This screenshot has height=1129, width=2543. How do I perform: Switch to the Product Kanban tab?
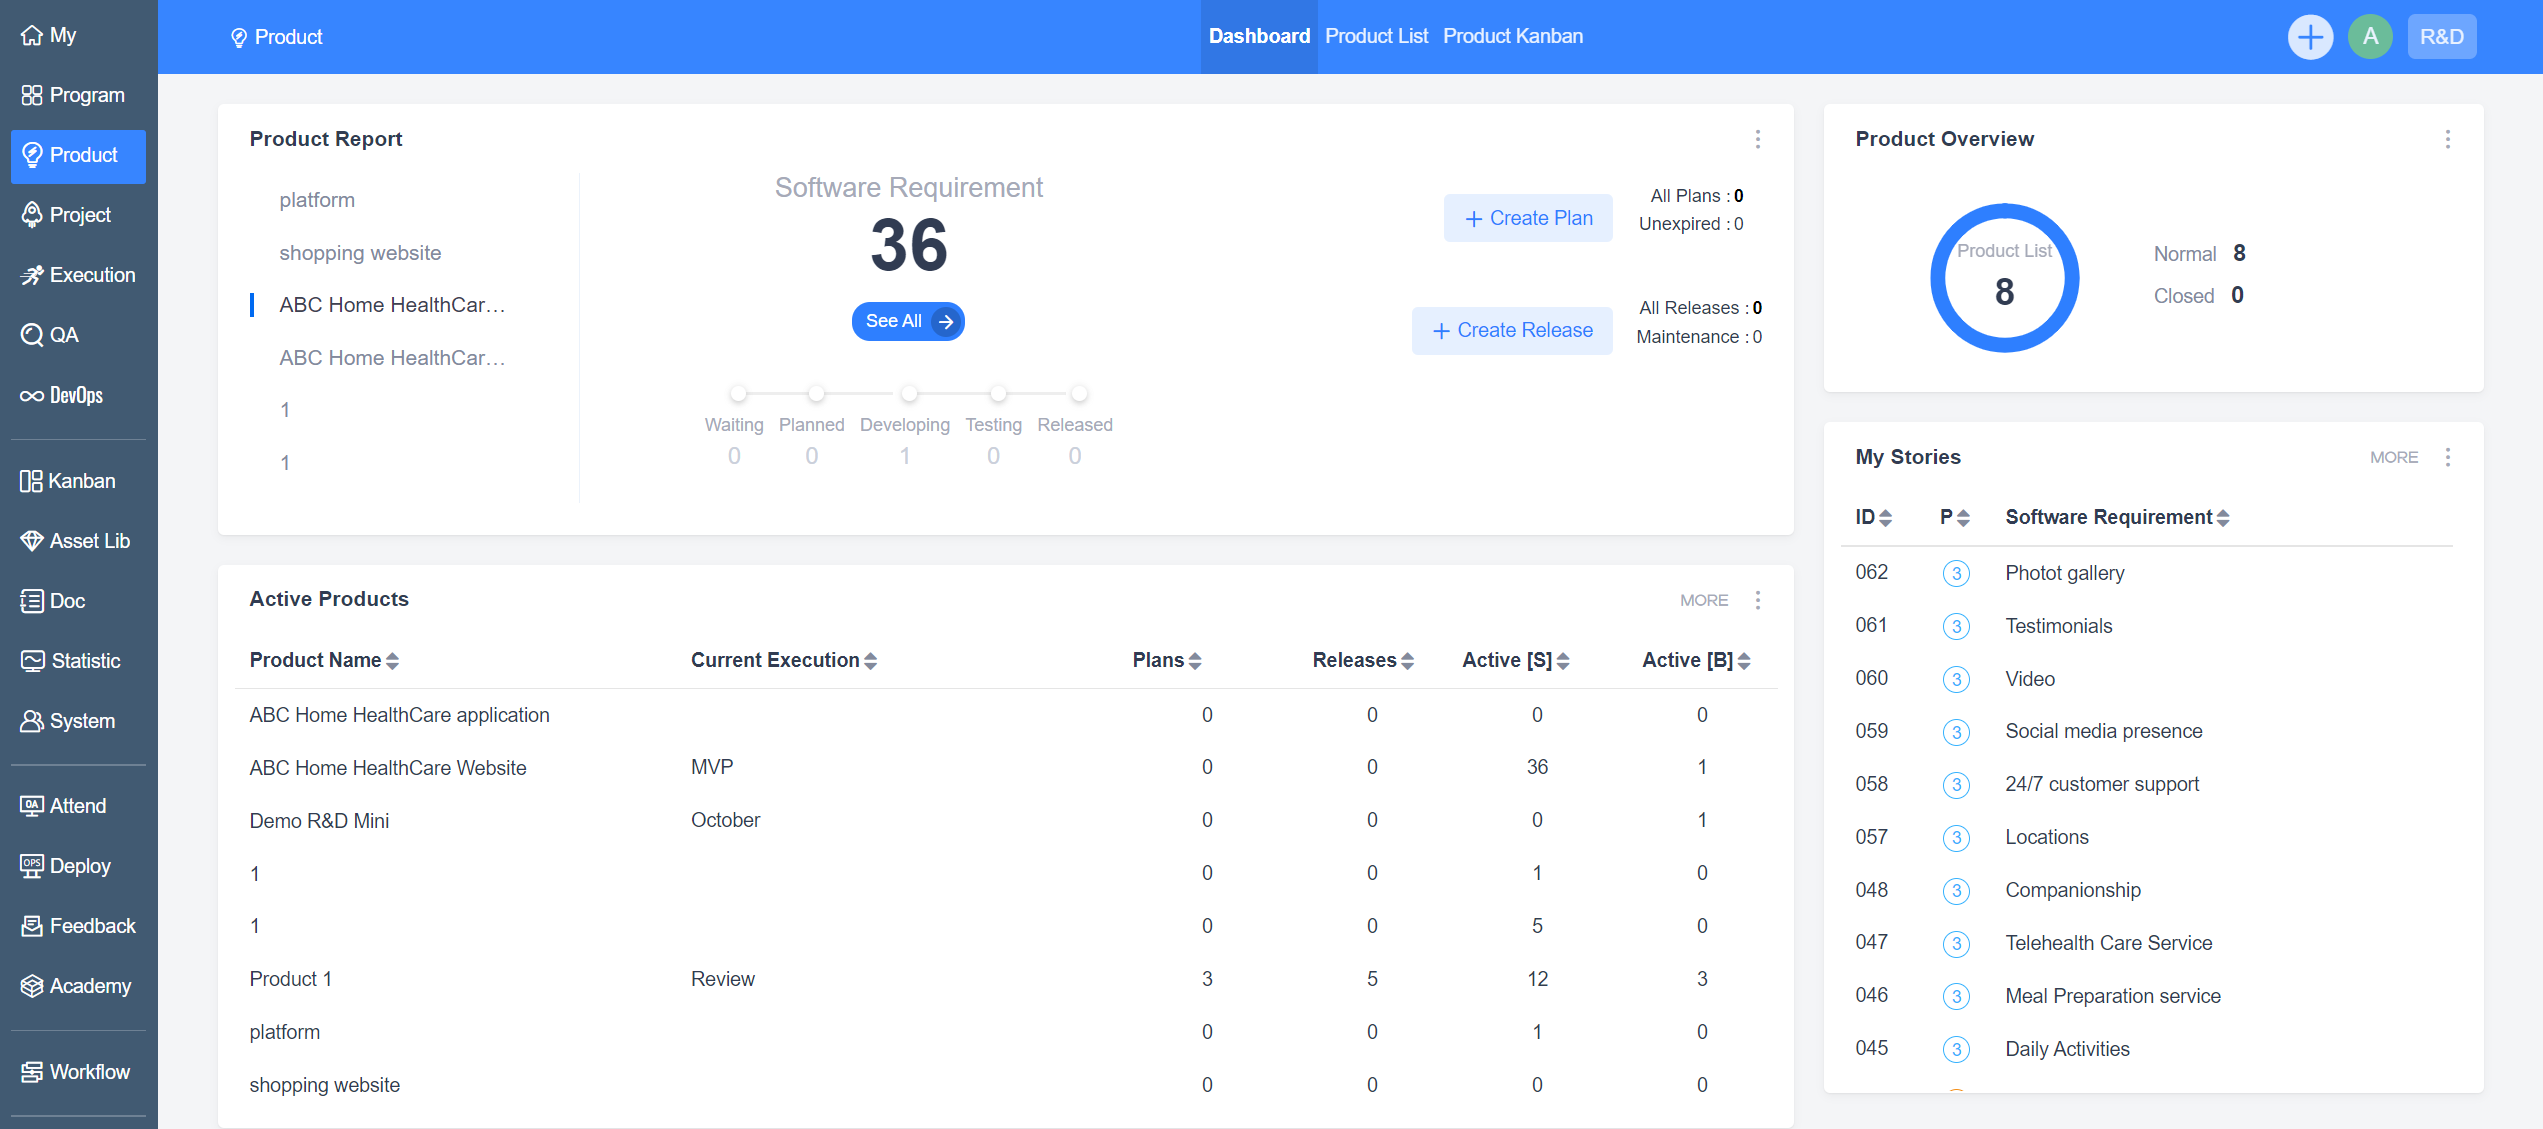point(1512,37)
